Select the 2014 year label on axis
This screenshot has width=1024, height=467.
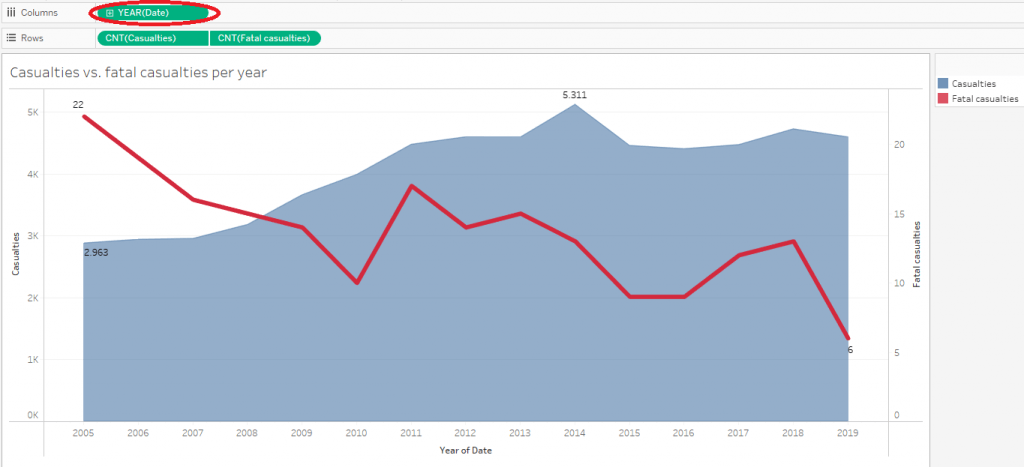tap(574, 433)
